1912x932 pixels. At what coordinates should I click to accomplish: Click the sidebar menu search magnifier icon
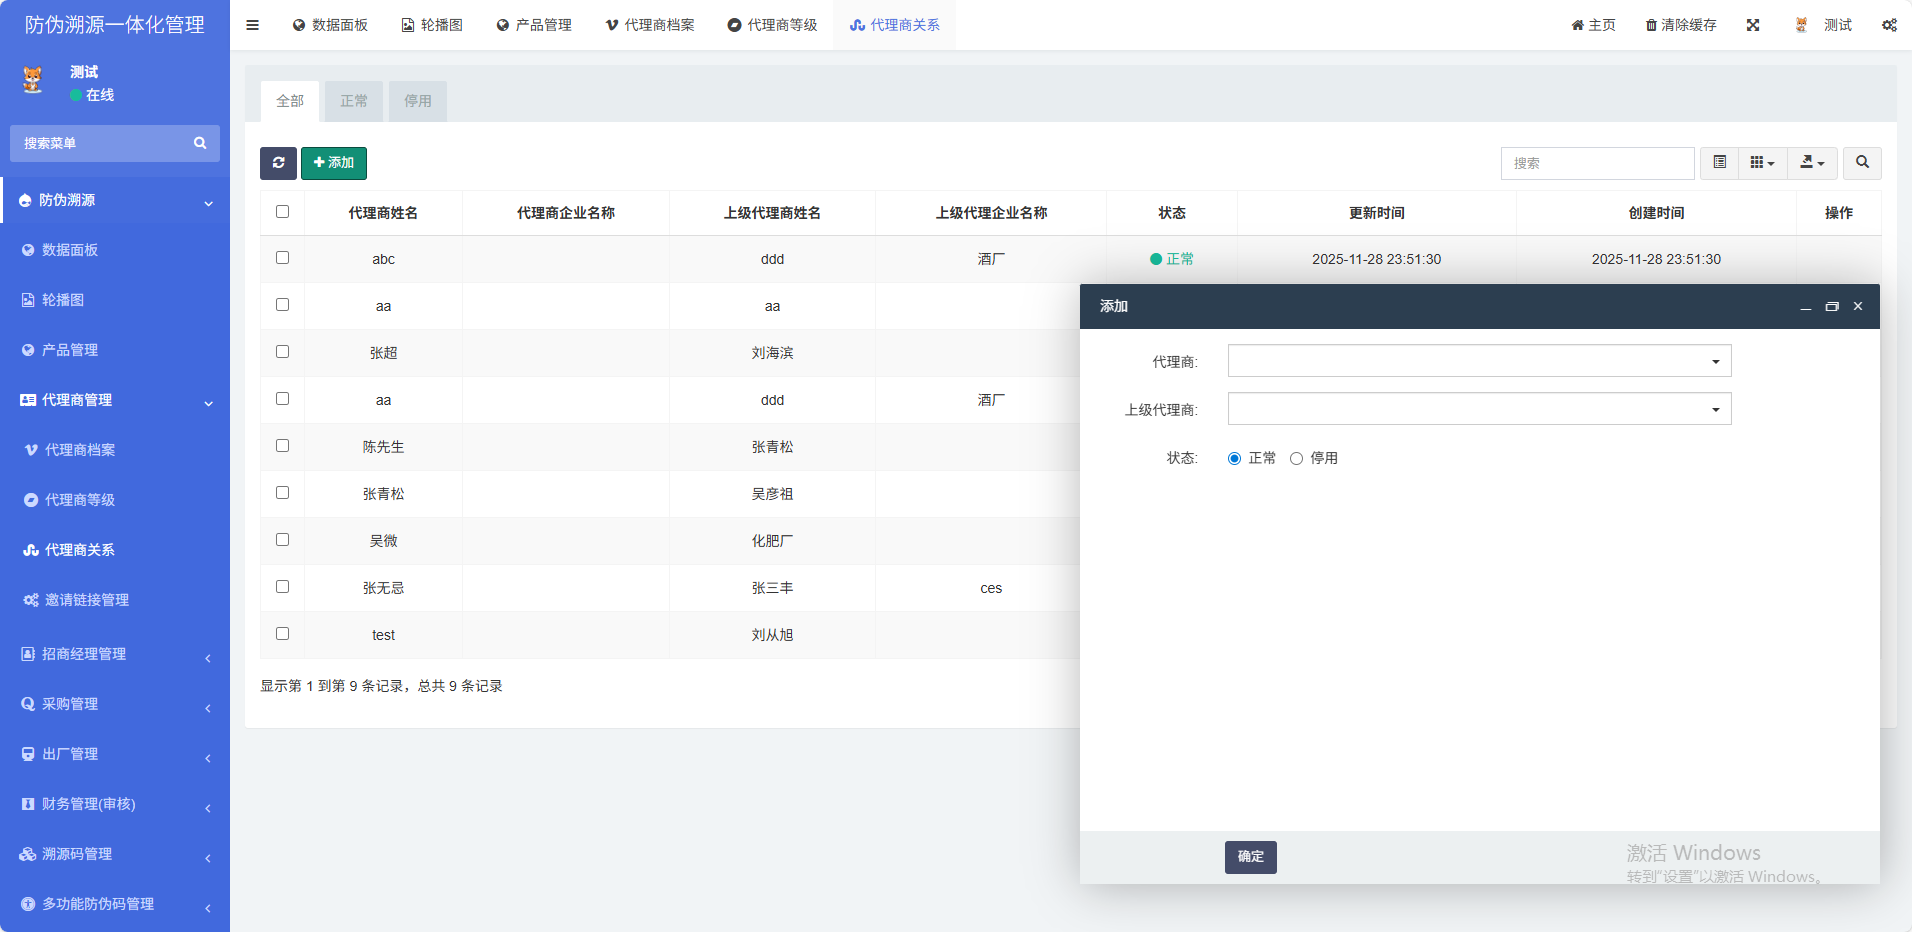coord(200,143)
